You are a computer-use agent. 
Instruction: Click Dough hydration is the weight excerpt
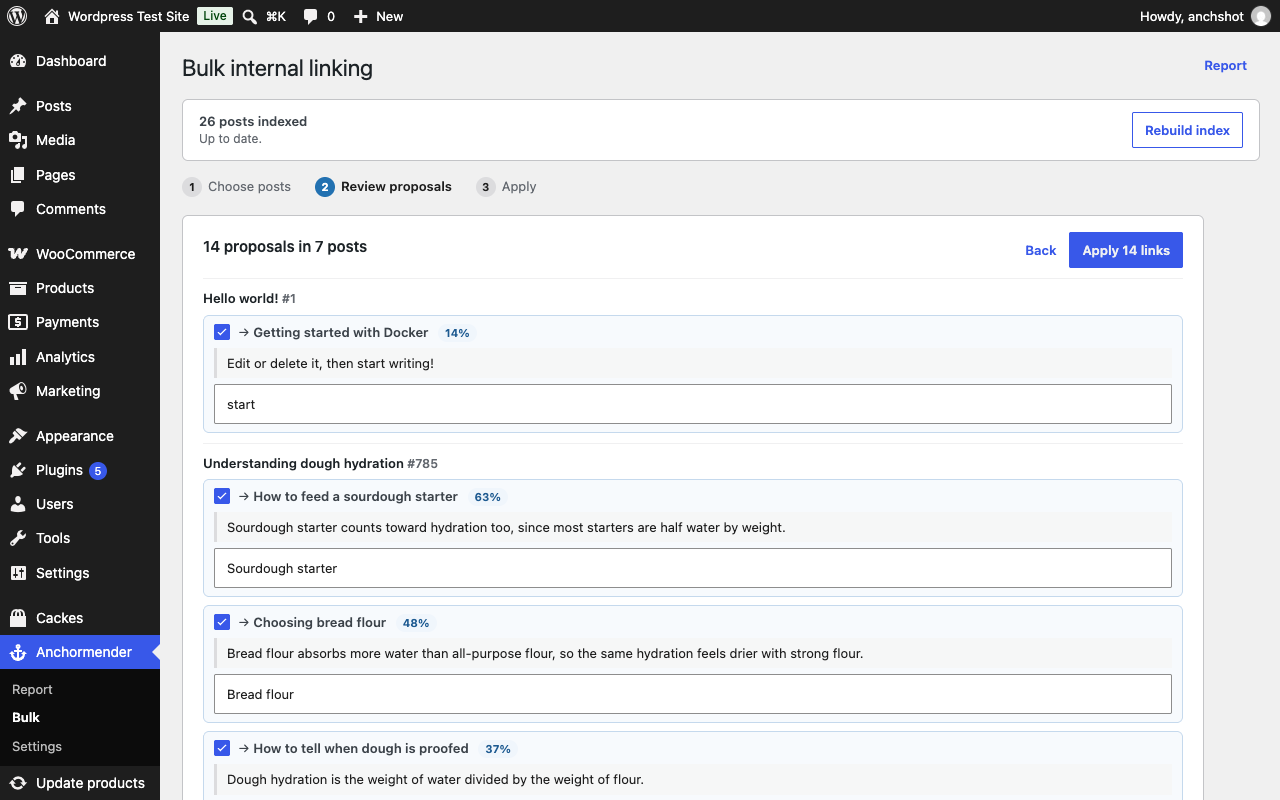(435, 779)
